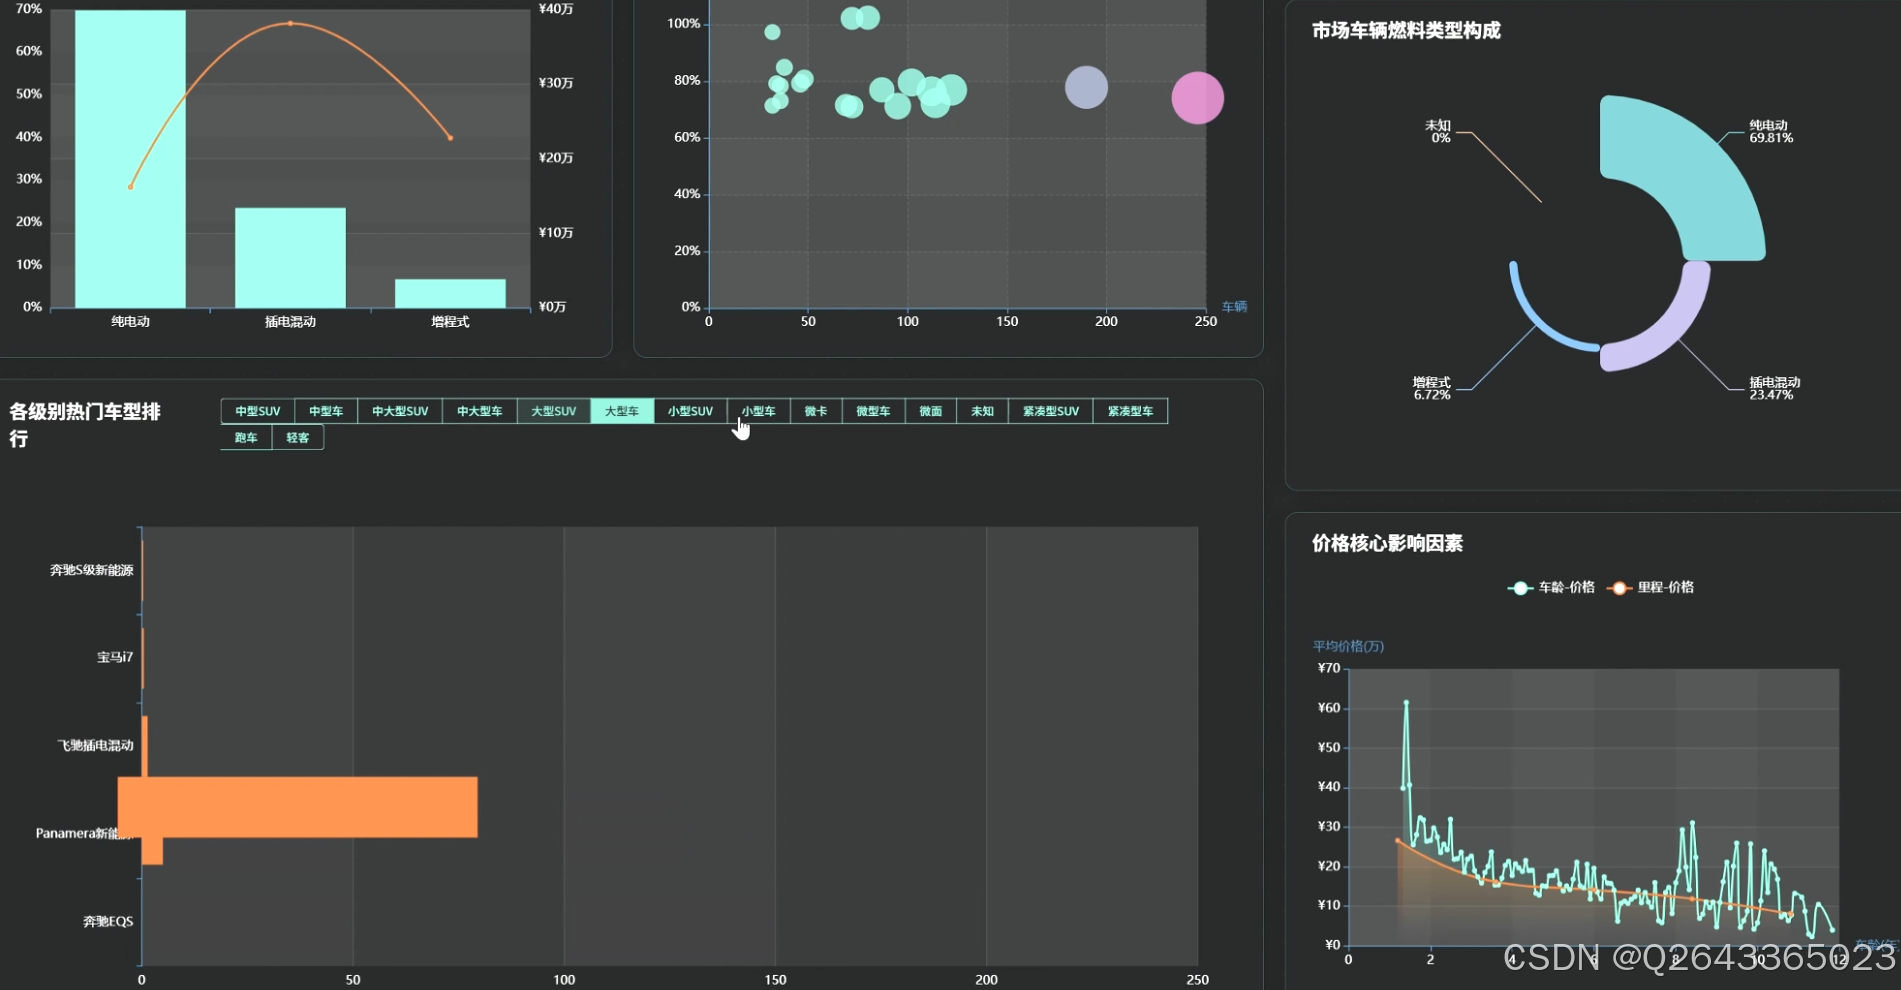Click the 增程式 6.72% pie label

click(x=1432, y=388)
